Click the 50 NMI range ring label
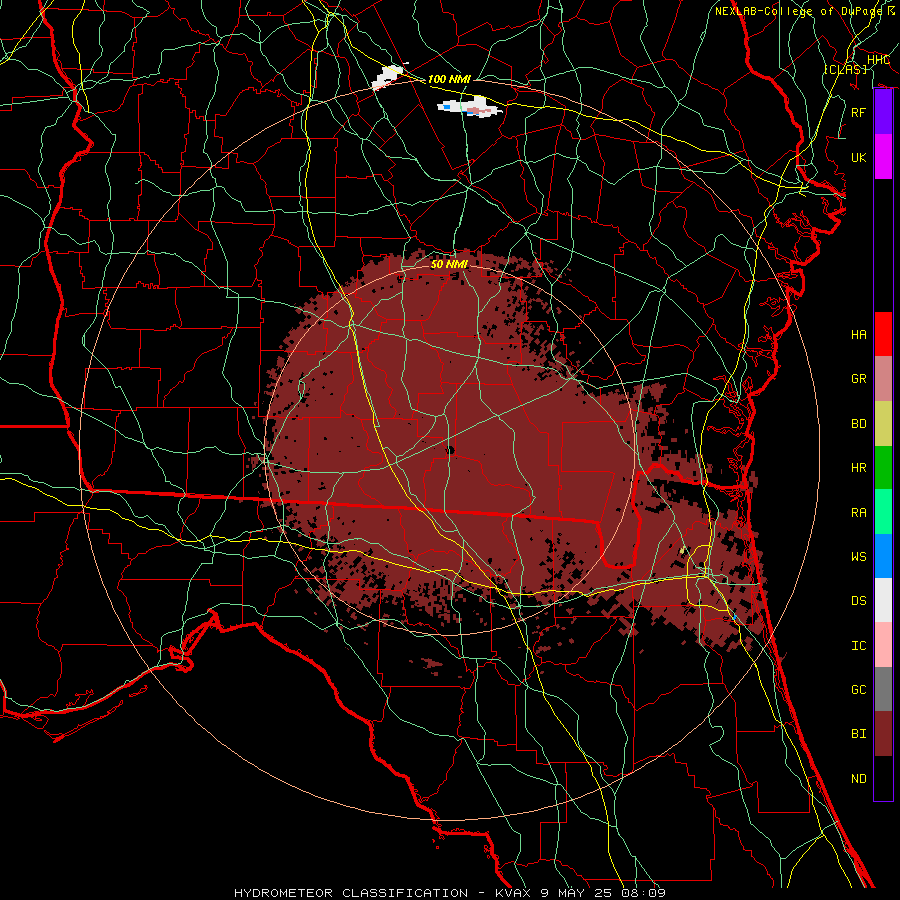 (449, 264)
